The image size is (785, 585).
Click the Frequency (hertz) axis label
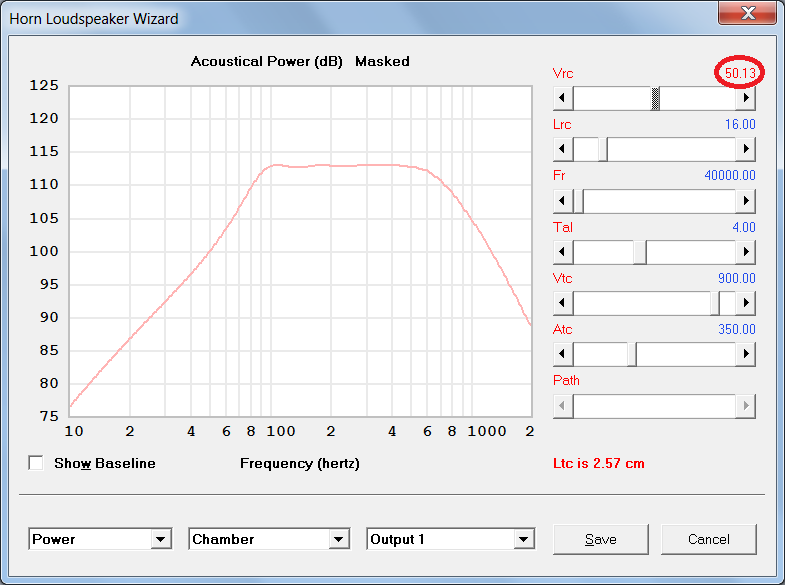pos(300,464)
